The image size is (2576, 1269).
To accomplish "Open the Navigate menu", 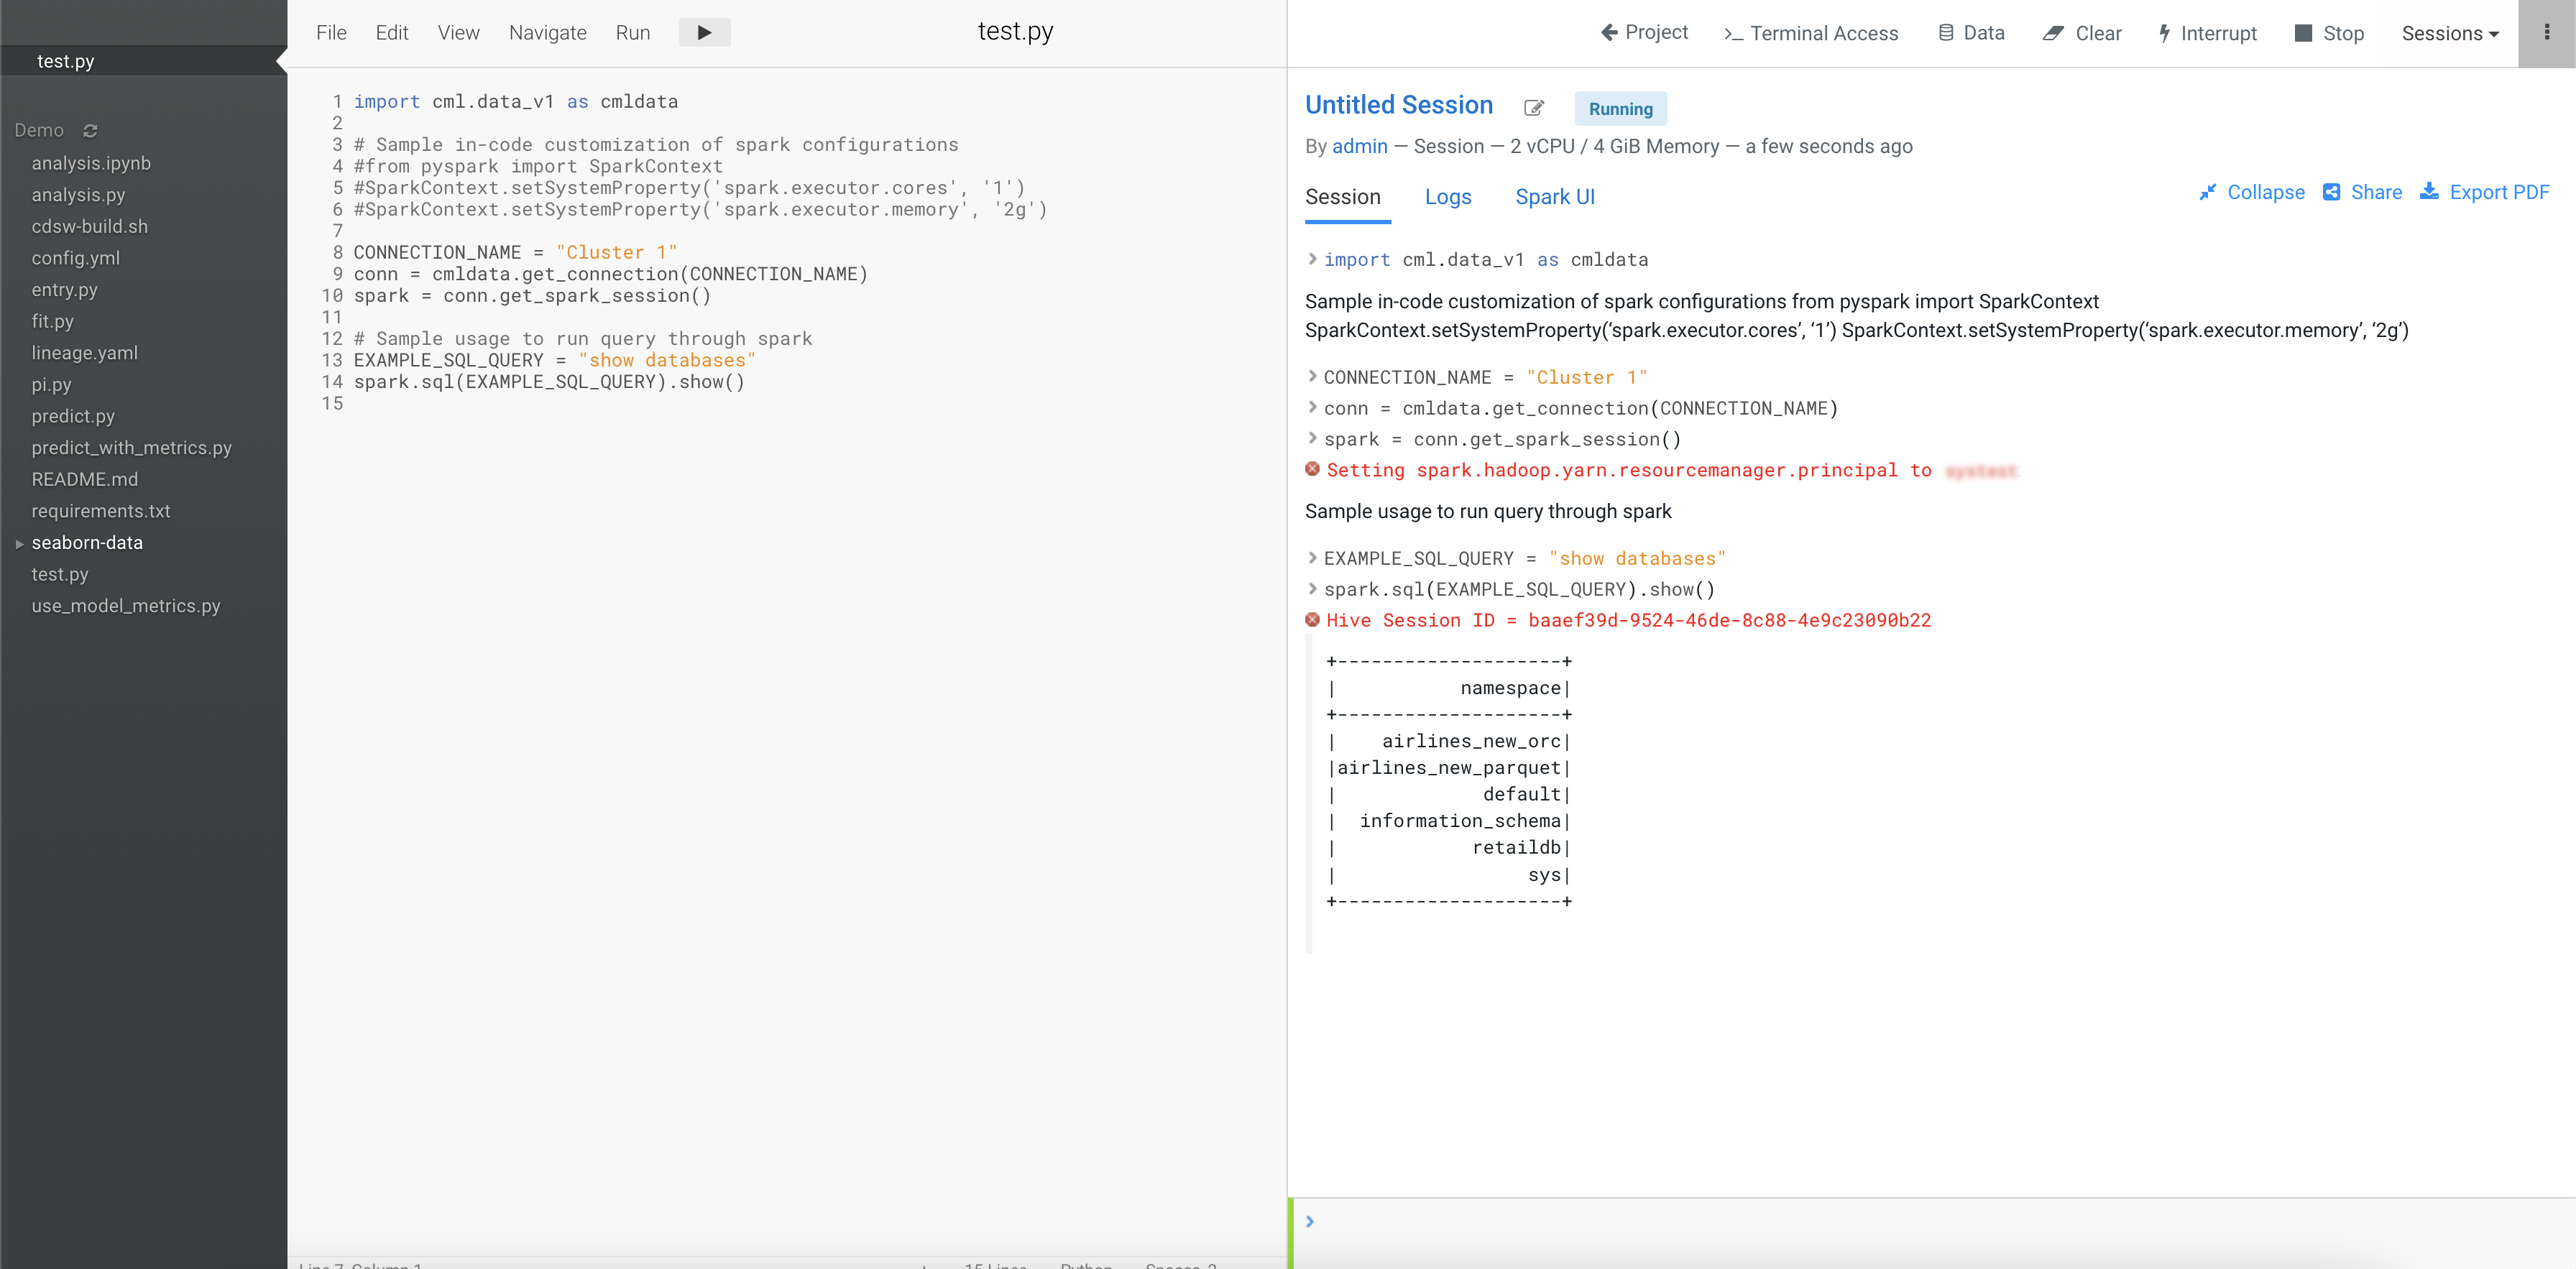I will (547, 33).
